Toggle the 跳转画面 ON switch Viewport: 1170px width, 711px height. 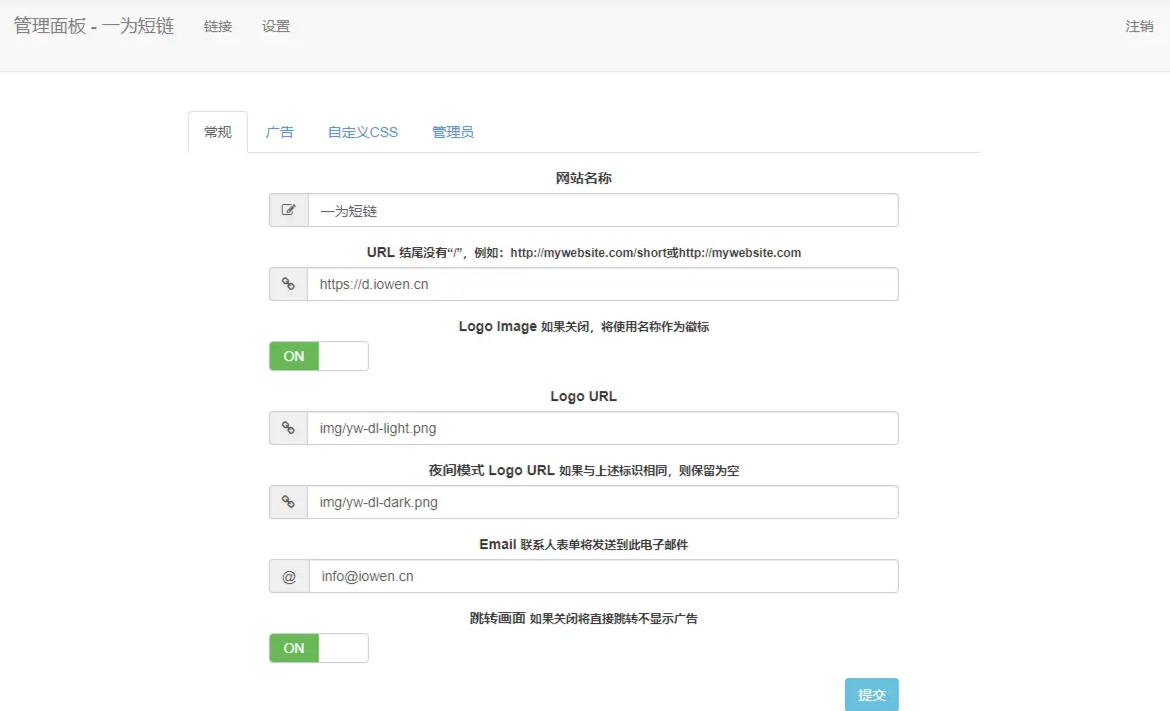click(319, 648)
